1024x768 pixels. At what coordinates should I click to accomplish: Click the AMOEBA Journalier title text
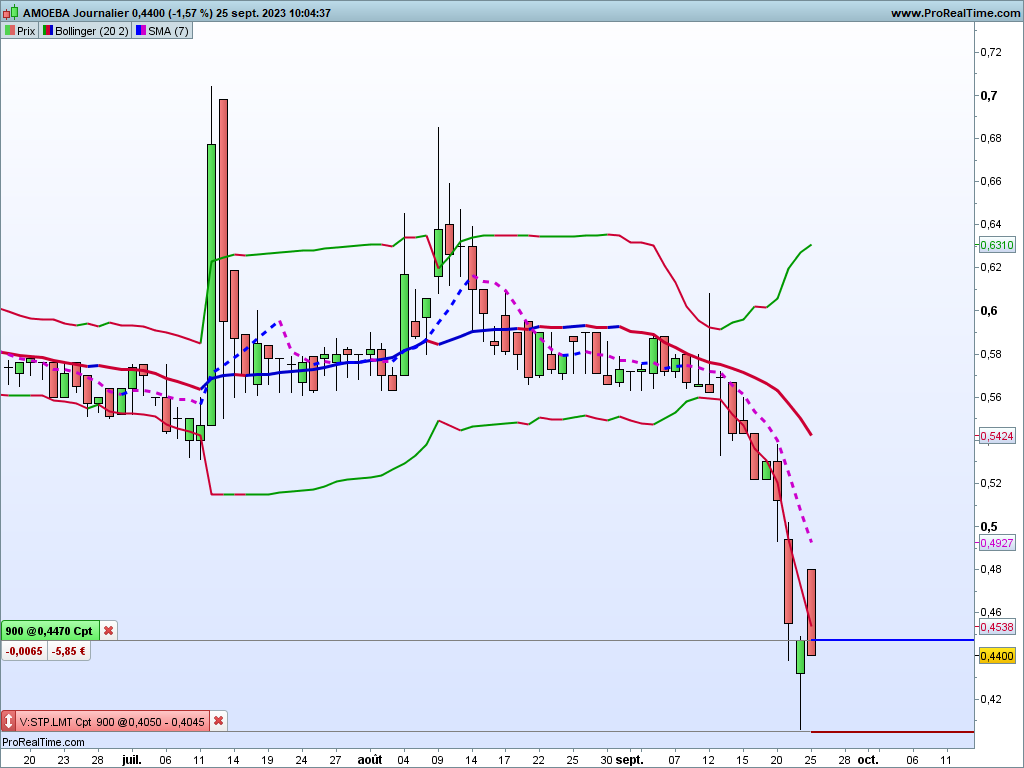pos(76,13)
